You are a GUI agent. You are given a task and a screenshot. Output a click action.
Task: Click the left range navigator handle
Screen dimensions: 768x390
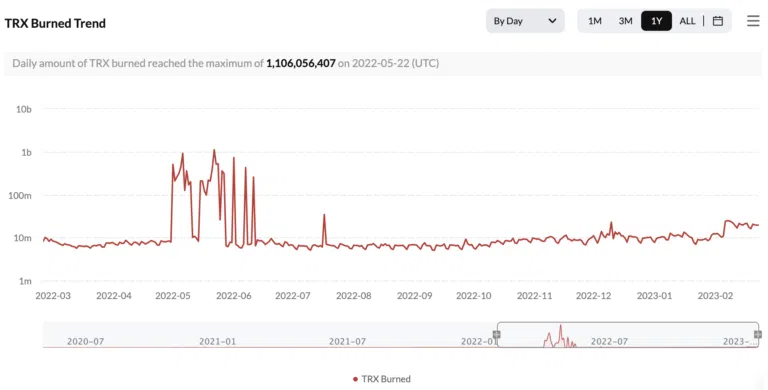click(497, 335)
